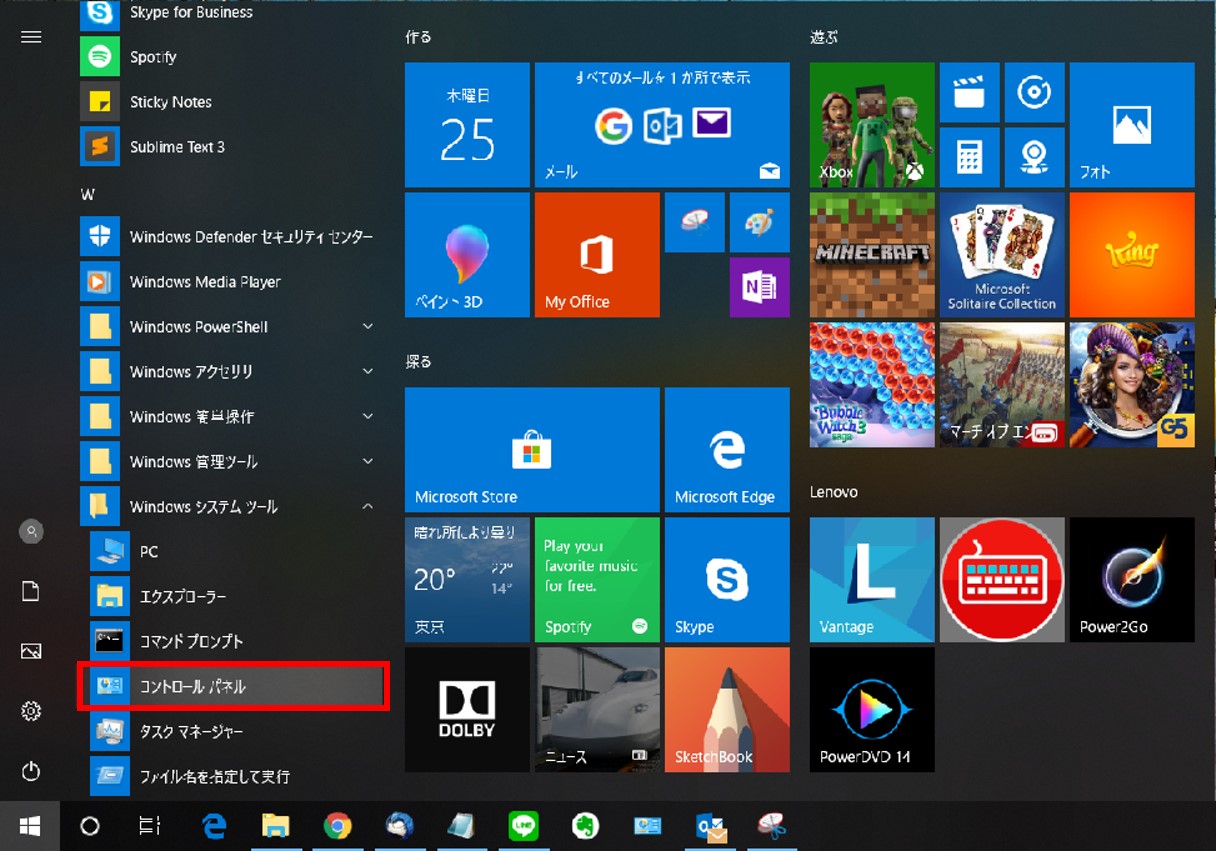Open the Start menu hamburger navigation icon
1216x851 pixels.
click(x=31, y=37)
